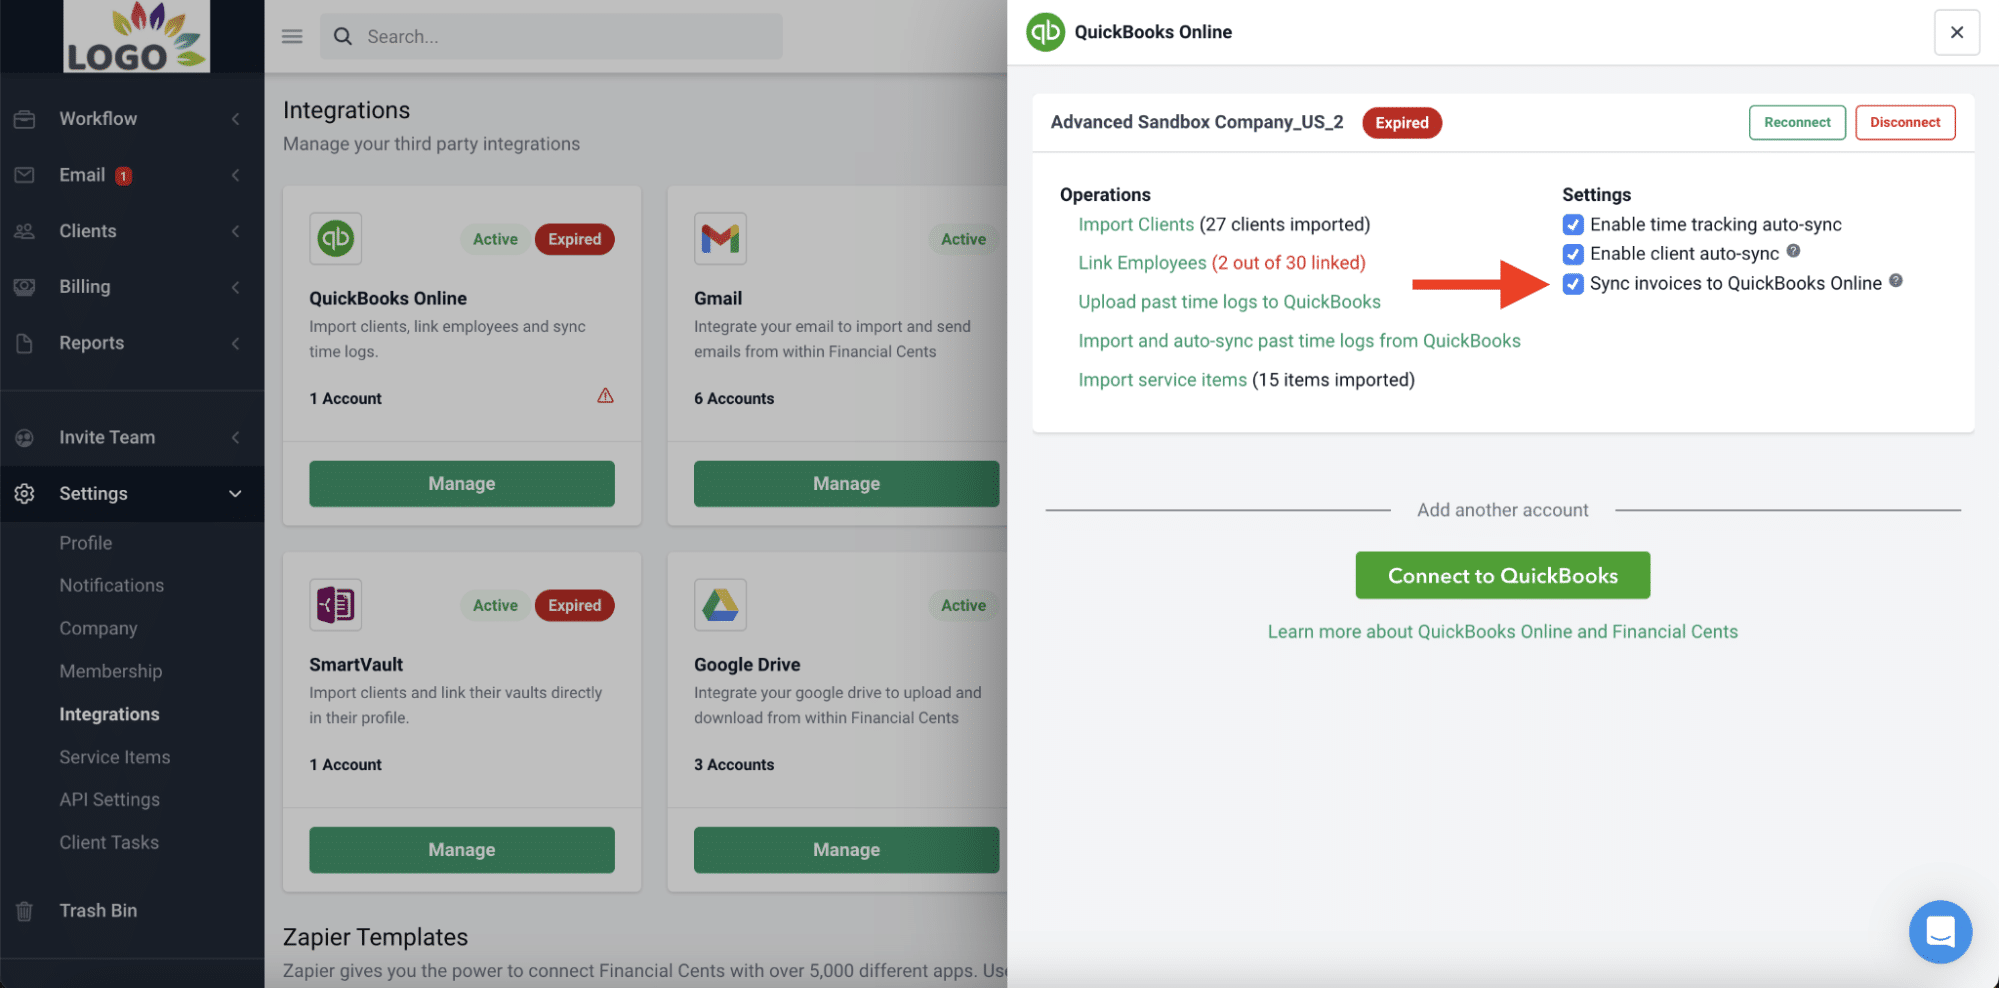Toggle Sync invoices to QuickBooks Online checkbox

[x=1573, y=284]
